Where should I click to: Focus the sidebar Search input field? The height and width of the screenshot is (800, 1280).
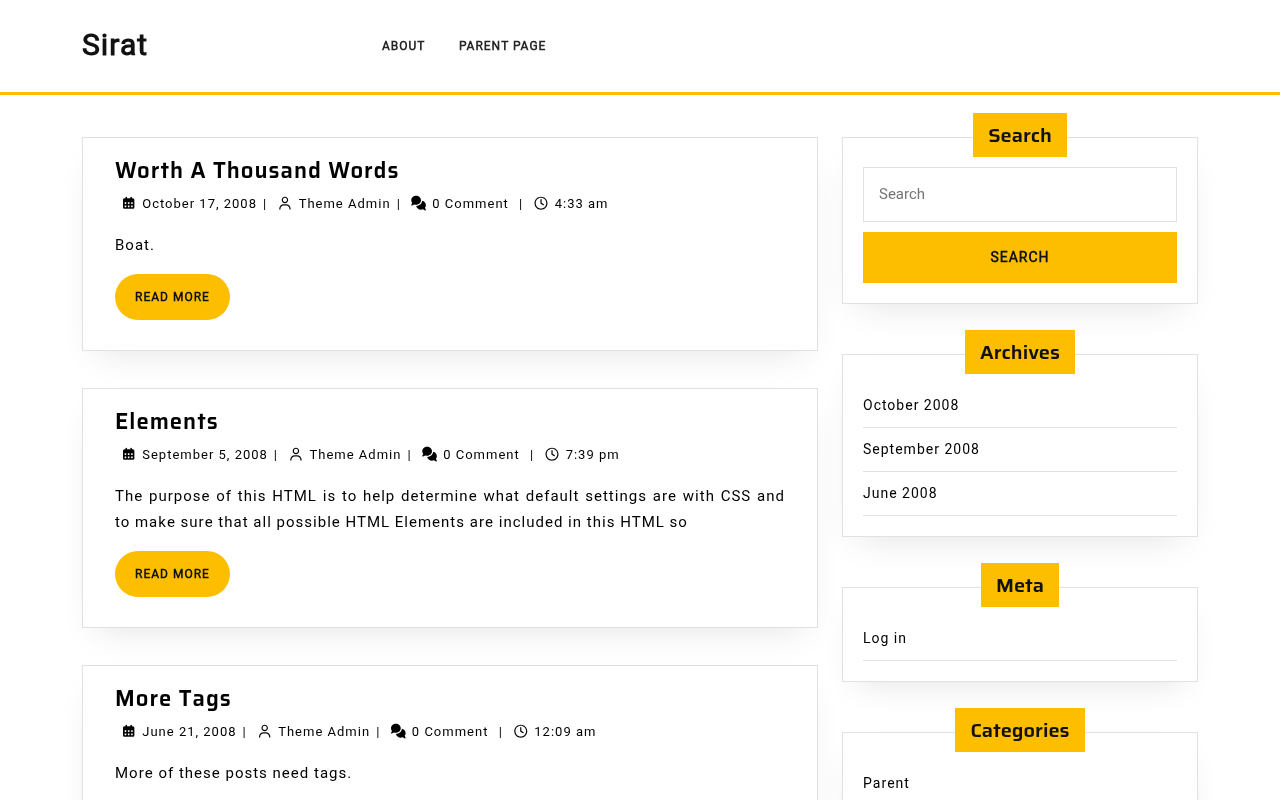point(1020,194)
